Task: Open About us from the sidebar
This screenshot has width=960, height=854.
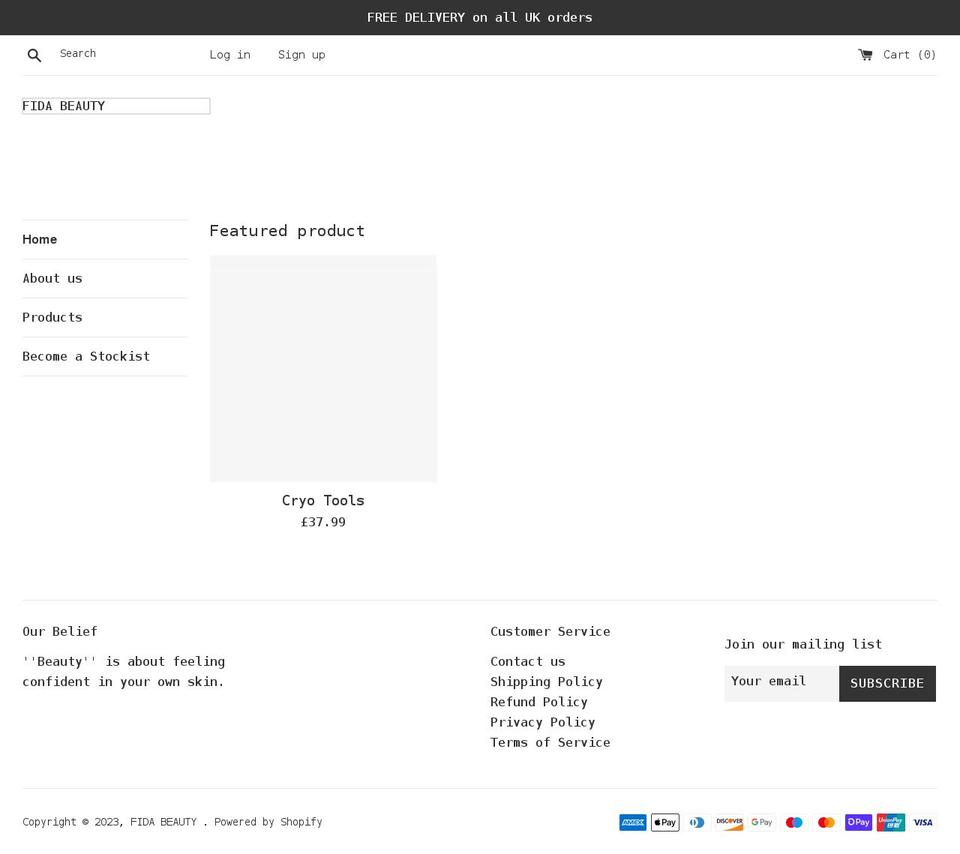Action: (x=53, y=279)
